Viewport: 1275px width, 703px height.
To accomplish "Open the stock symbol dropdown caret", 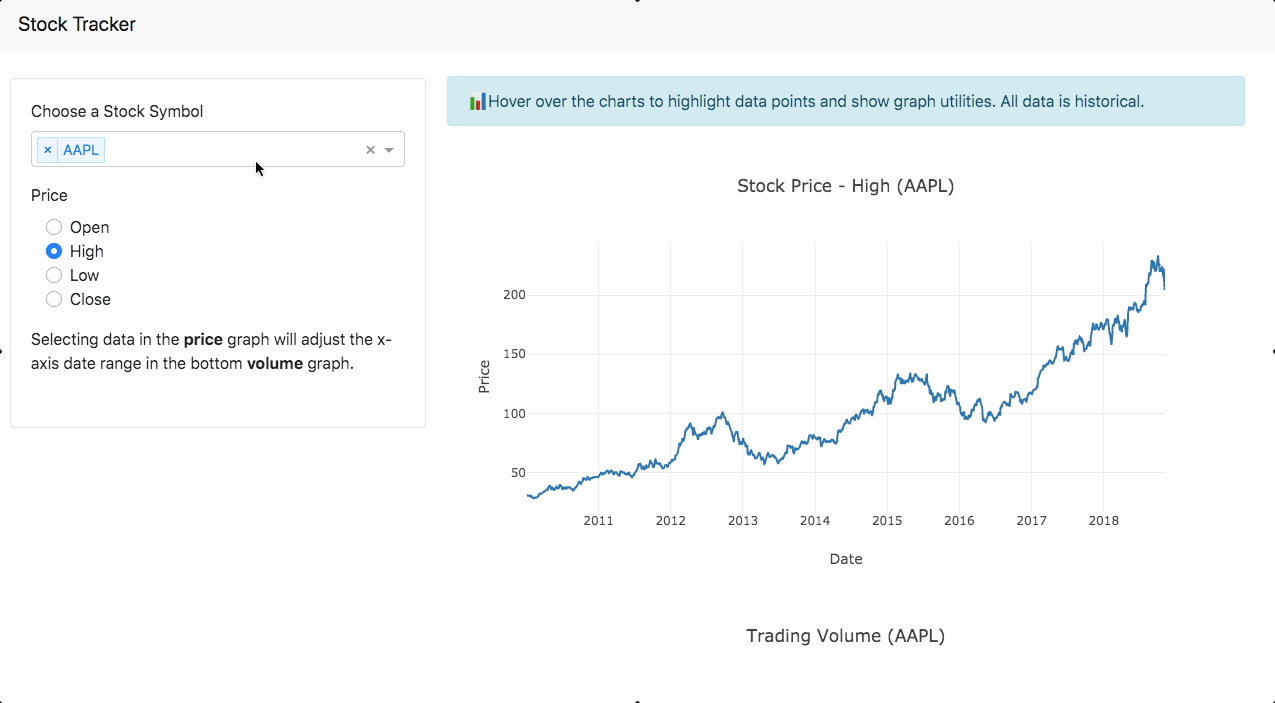I will click(388, 149).
